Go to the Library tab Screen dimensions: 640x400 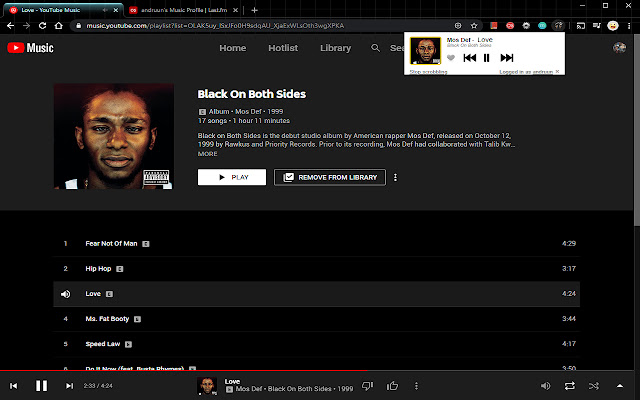336,48
